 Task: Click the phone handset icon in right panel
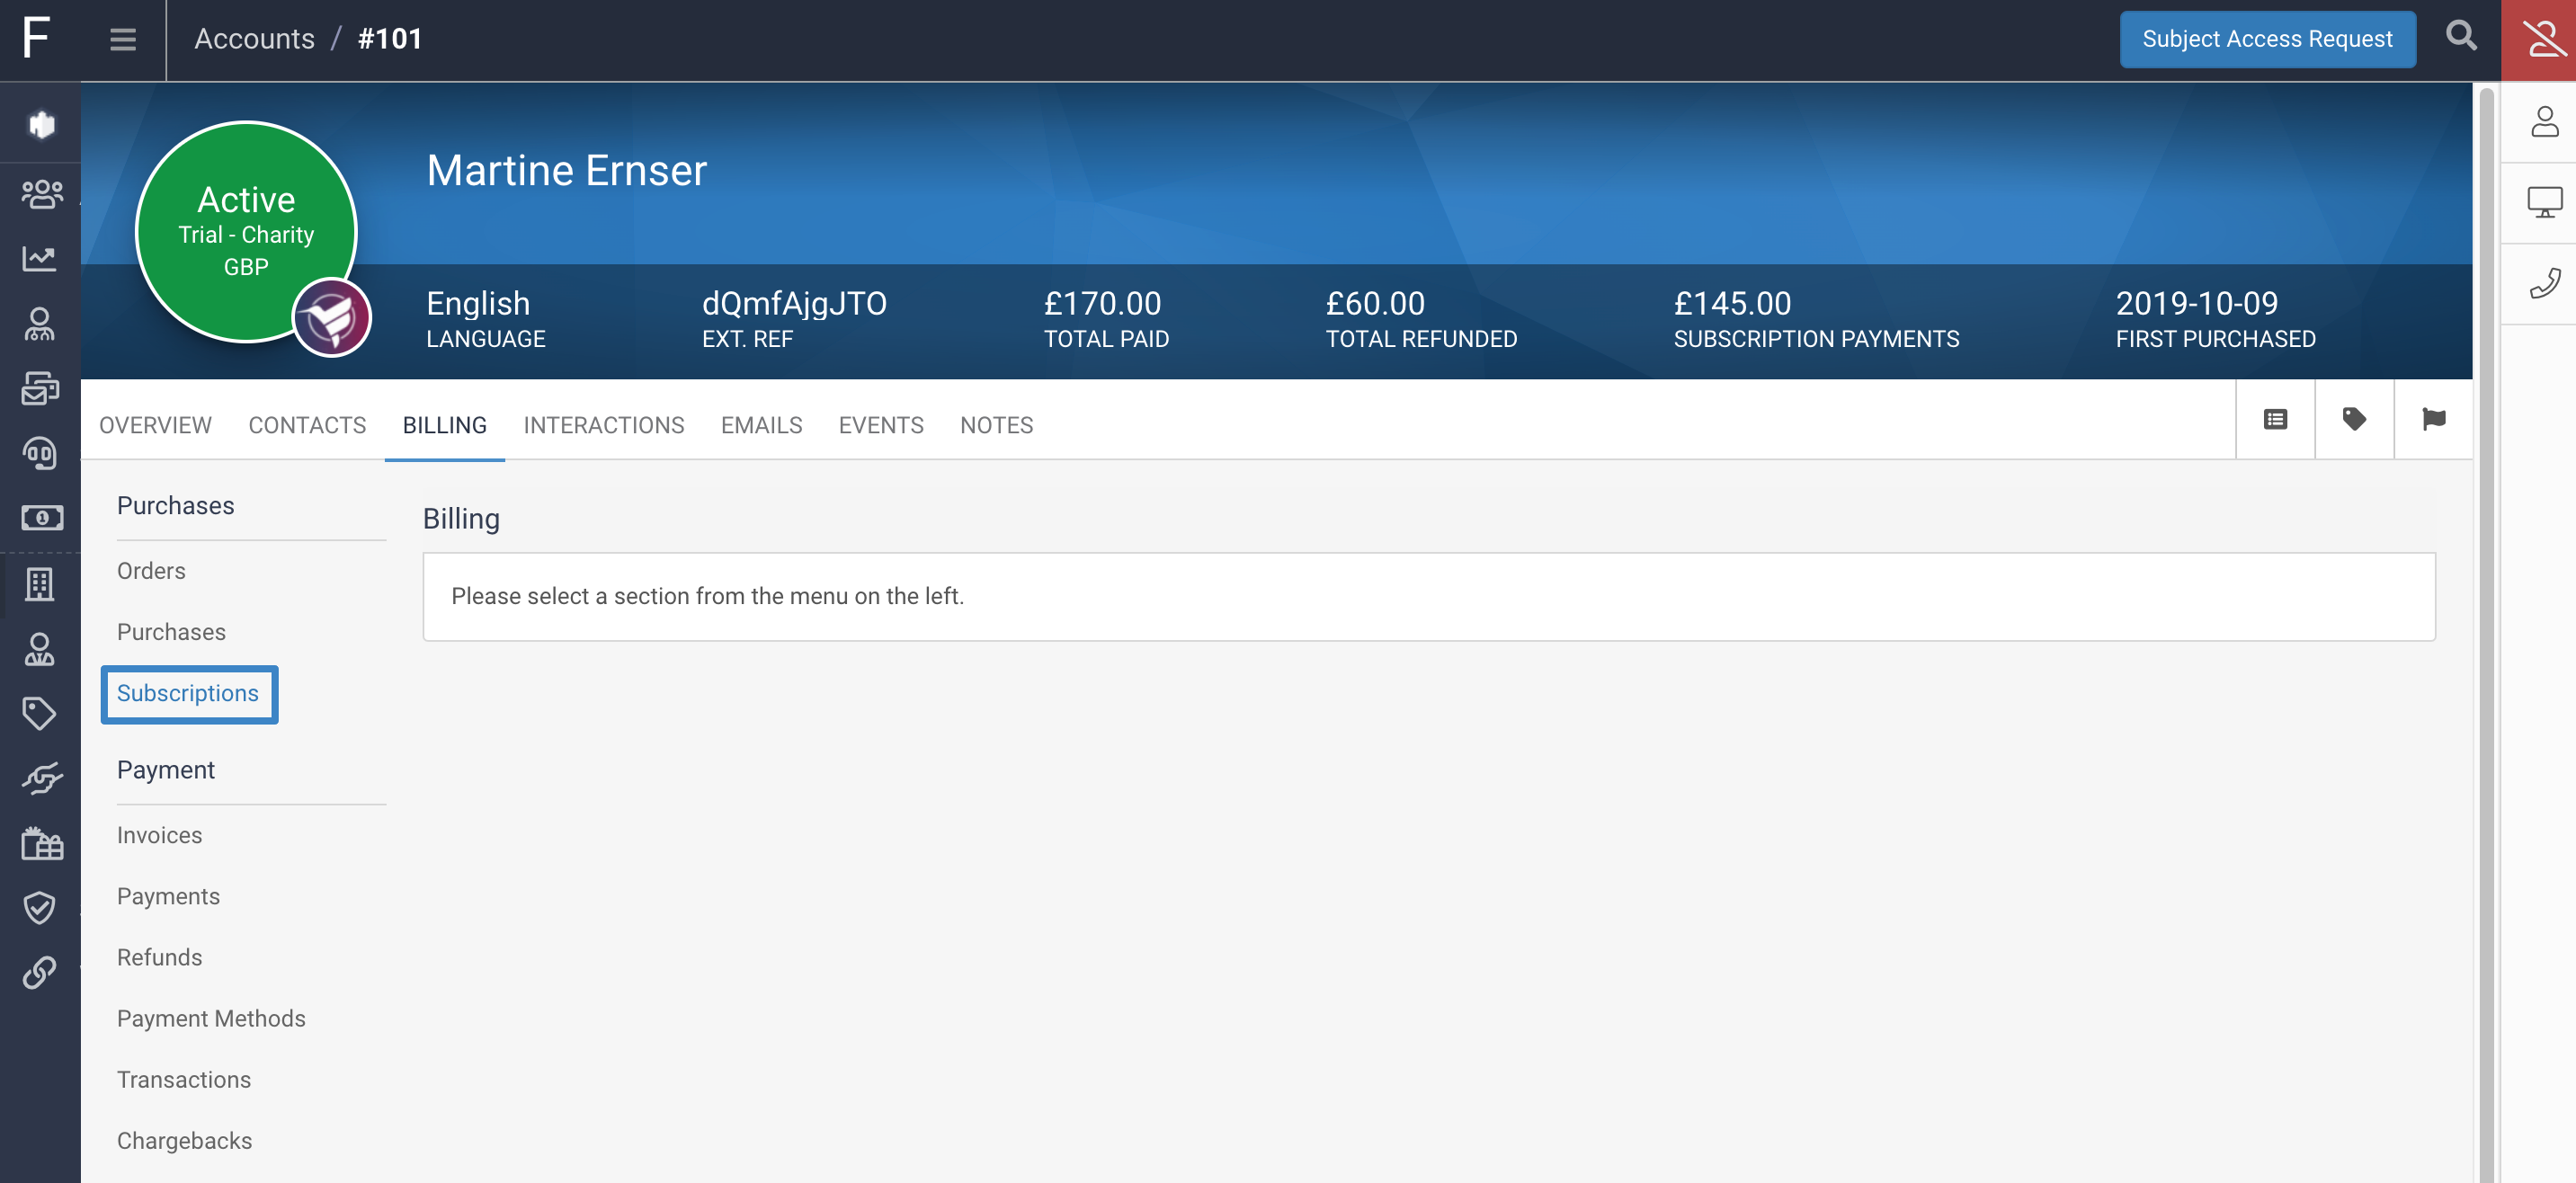2545,283
